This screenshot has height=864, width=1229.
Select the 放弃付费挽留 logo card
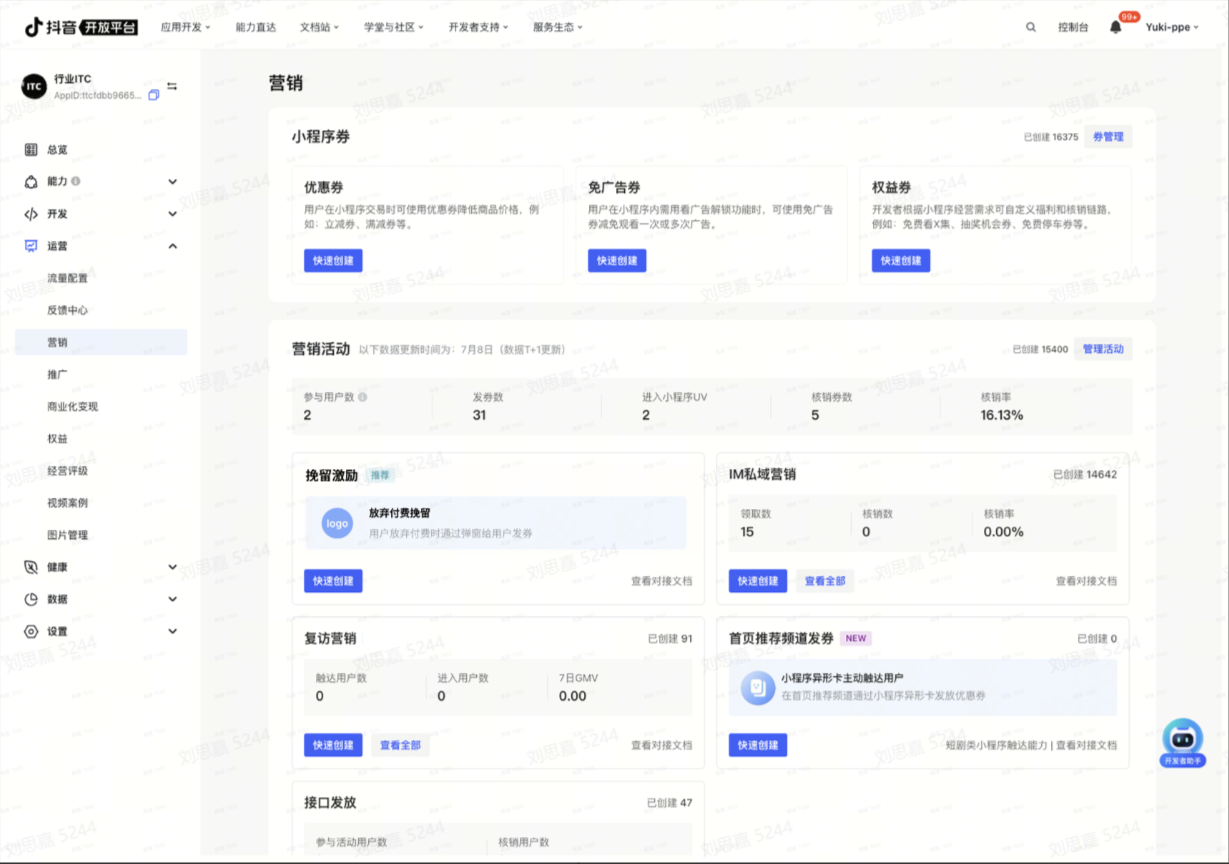tap(496, 523)
